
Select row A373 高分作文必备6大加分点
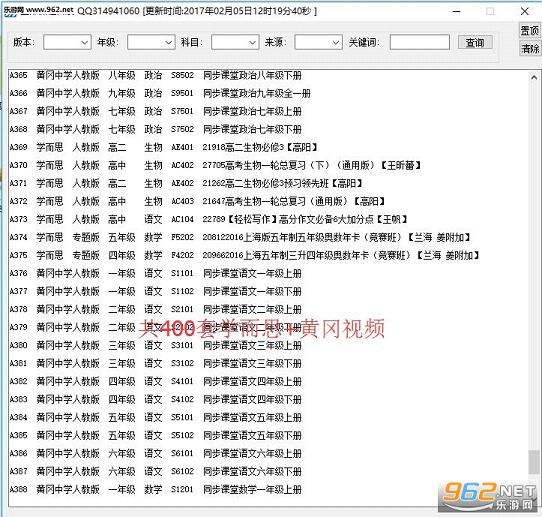208,219
